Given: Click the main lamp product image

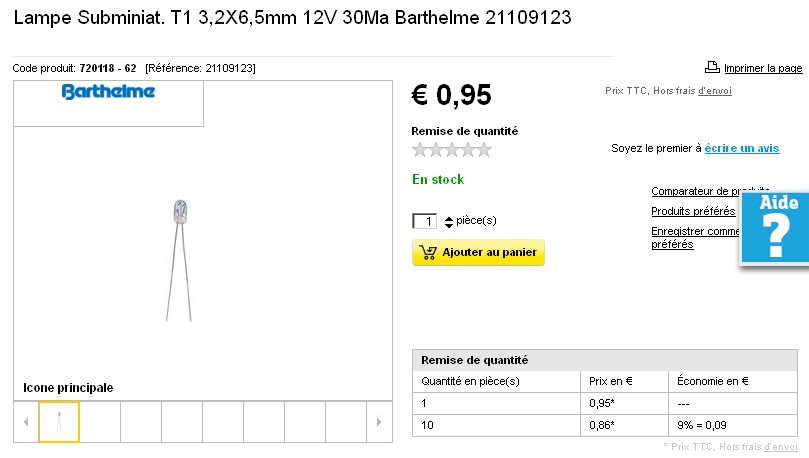Looking at the screenshot, I should pos(178,259).
